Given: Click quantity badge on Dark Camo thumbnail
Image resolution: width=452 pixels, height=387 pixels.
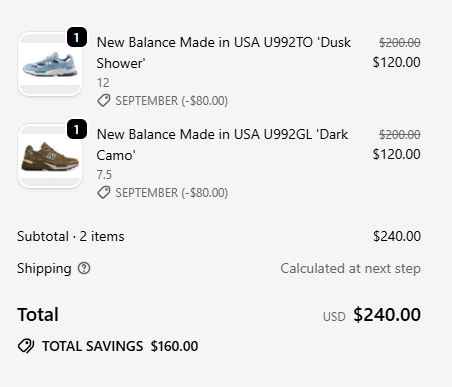Looking at the screenshot, I should [77, 129].
